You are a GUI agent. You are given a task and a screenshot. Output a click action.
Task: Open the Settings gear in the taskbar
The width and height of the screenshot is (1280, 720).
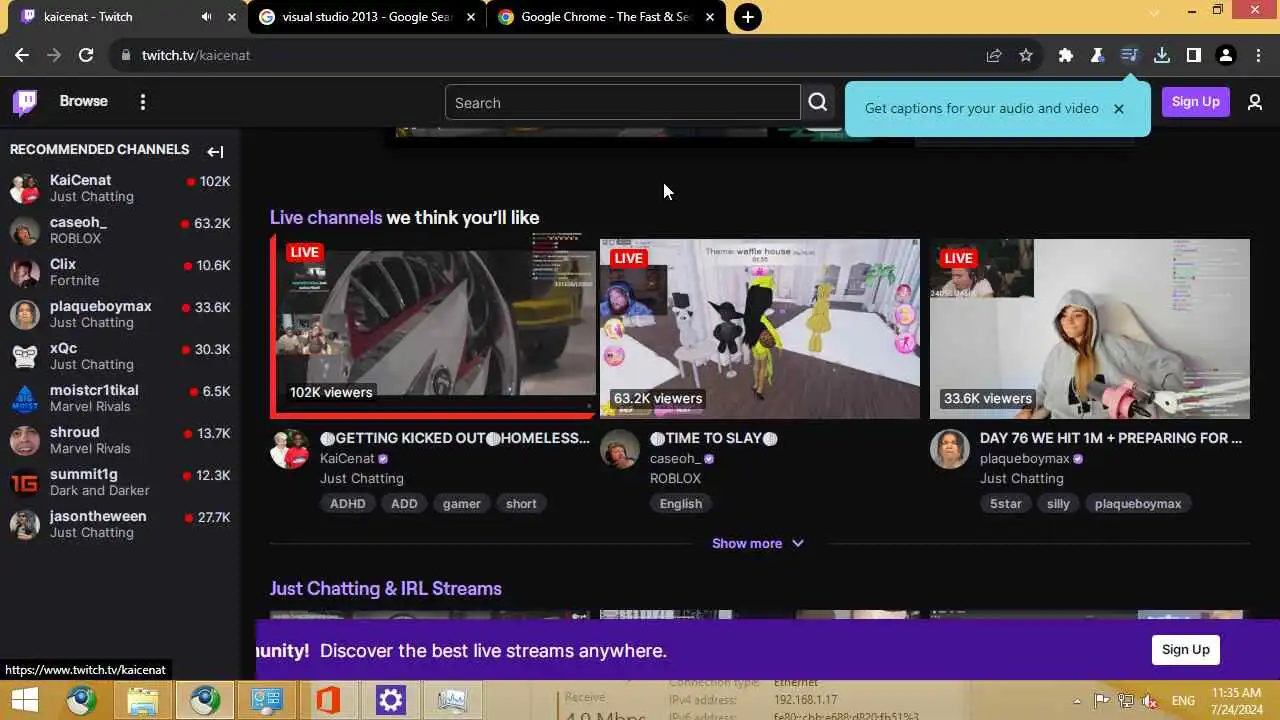(390, 700)
